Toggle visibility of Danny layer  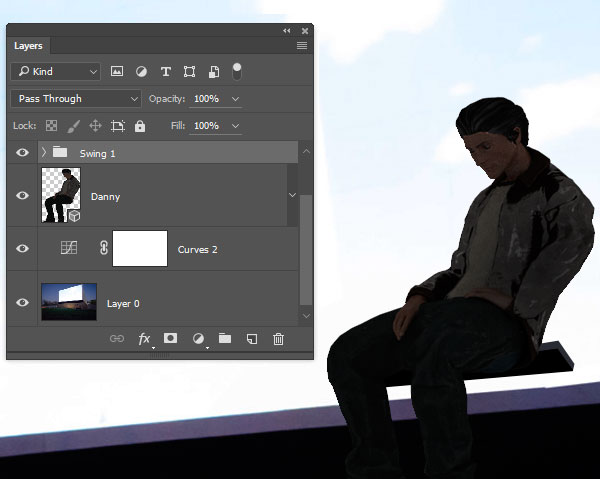(x=23, y=196)
